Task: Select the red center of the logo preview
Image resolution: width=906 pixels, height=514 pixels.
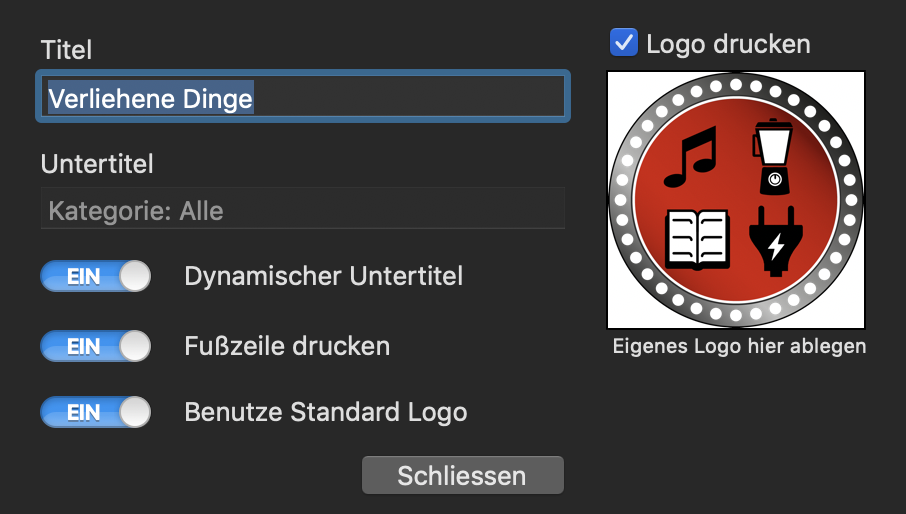Action: (x=735, y=199)
